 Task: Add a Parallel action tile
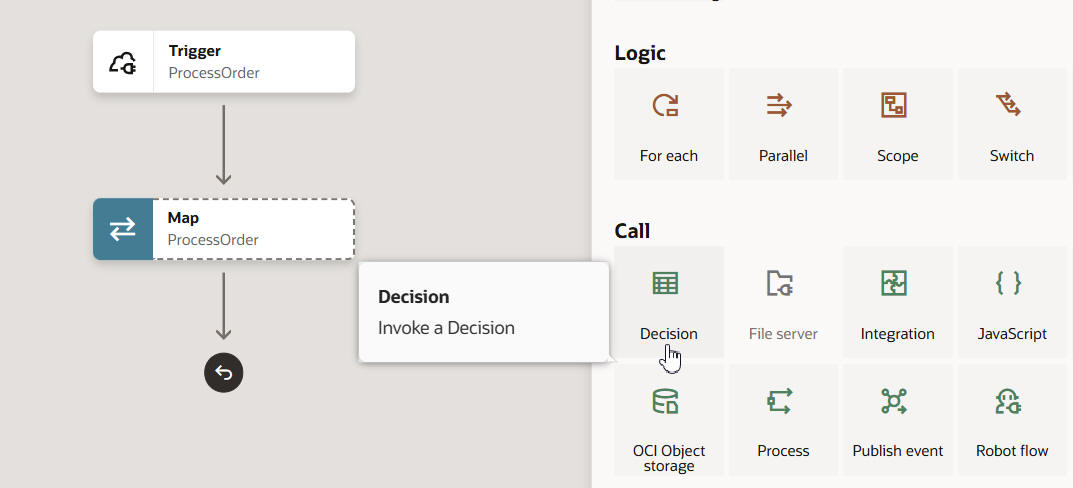[783, 124]
